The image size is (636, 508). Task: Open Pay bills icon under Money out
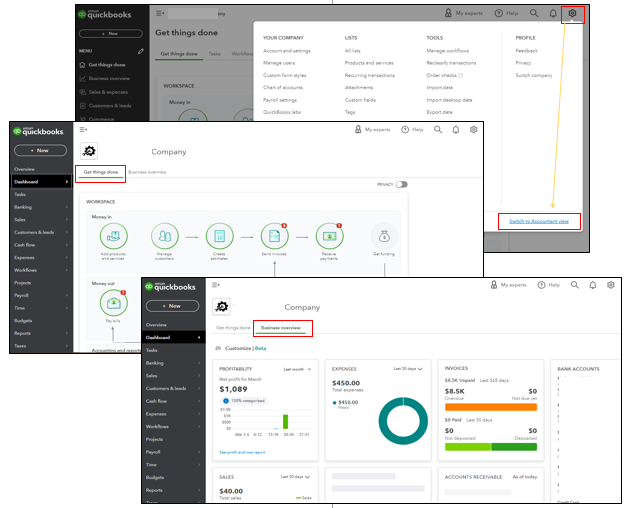(x=114, y=303)
